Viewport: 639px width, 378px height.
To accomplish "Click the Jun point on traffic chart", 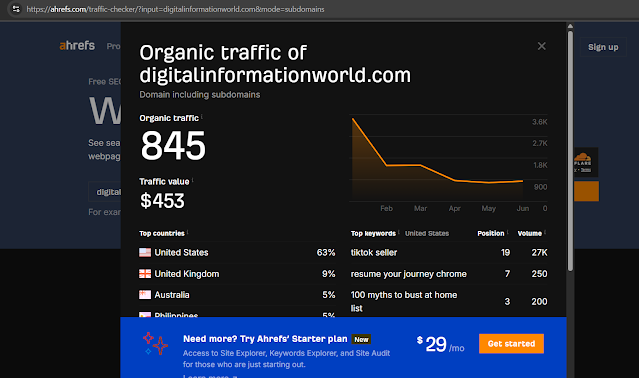I will pyautogui.click(x=522, y=181).
